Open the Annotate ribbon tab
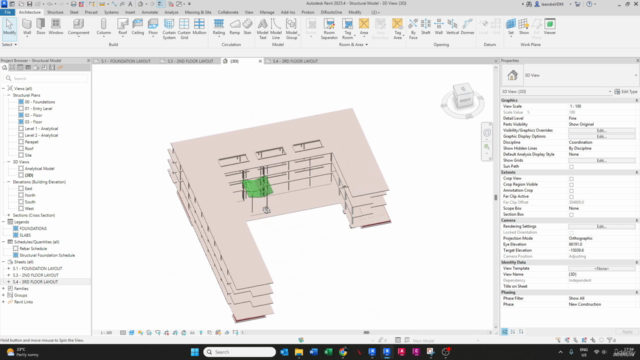Viewport: 640px width, 360px height. tap(149, 12)
